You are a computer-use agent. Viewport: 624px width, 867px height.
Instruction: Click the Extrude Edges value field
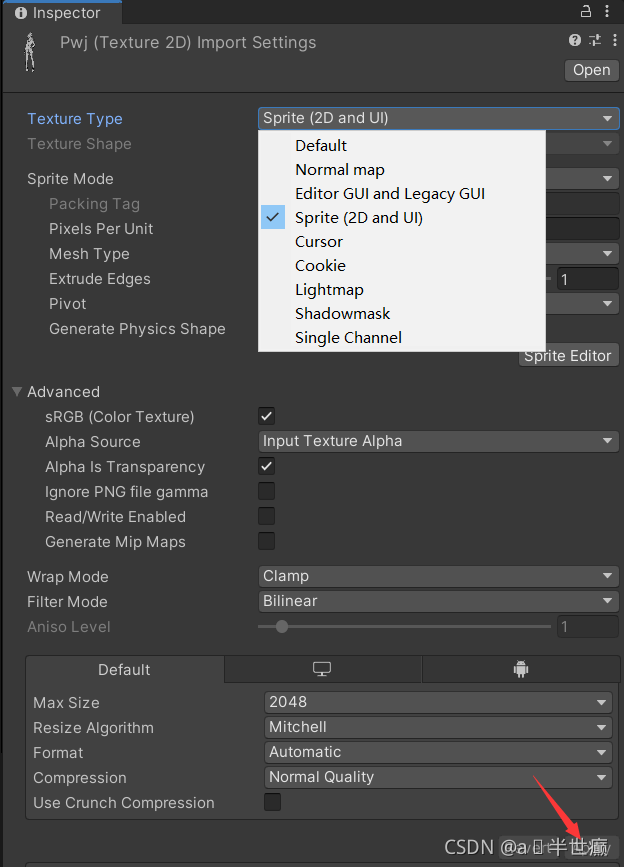(588, 279)
